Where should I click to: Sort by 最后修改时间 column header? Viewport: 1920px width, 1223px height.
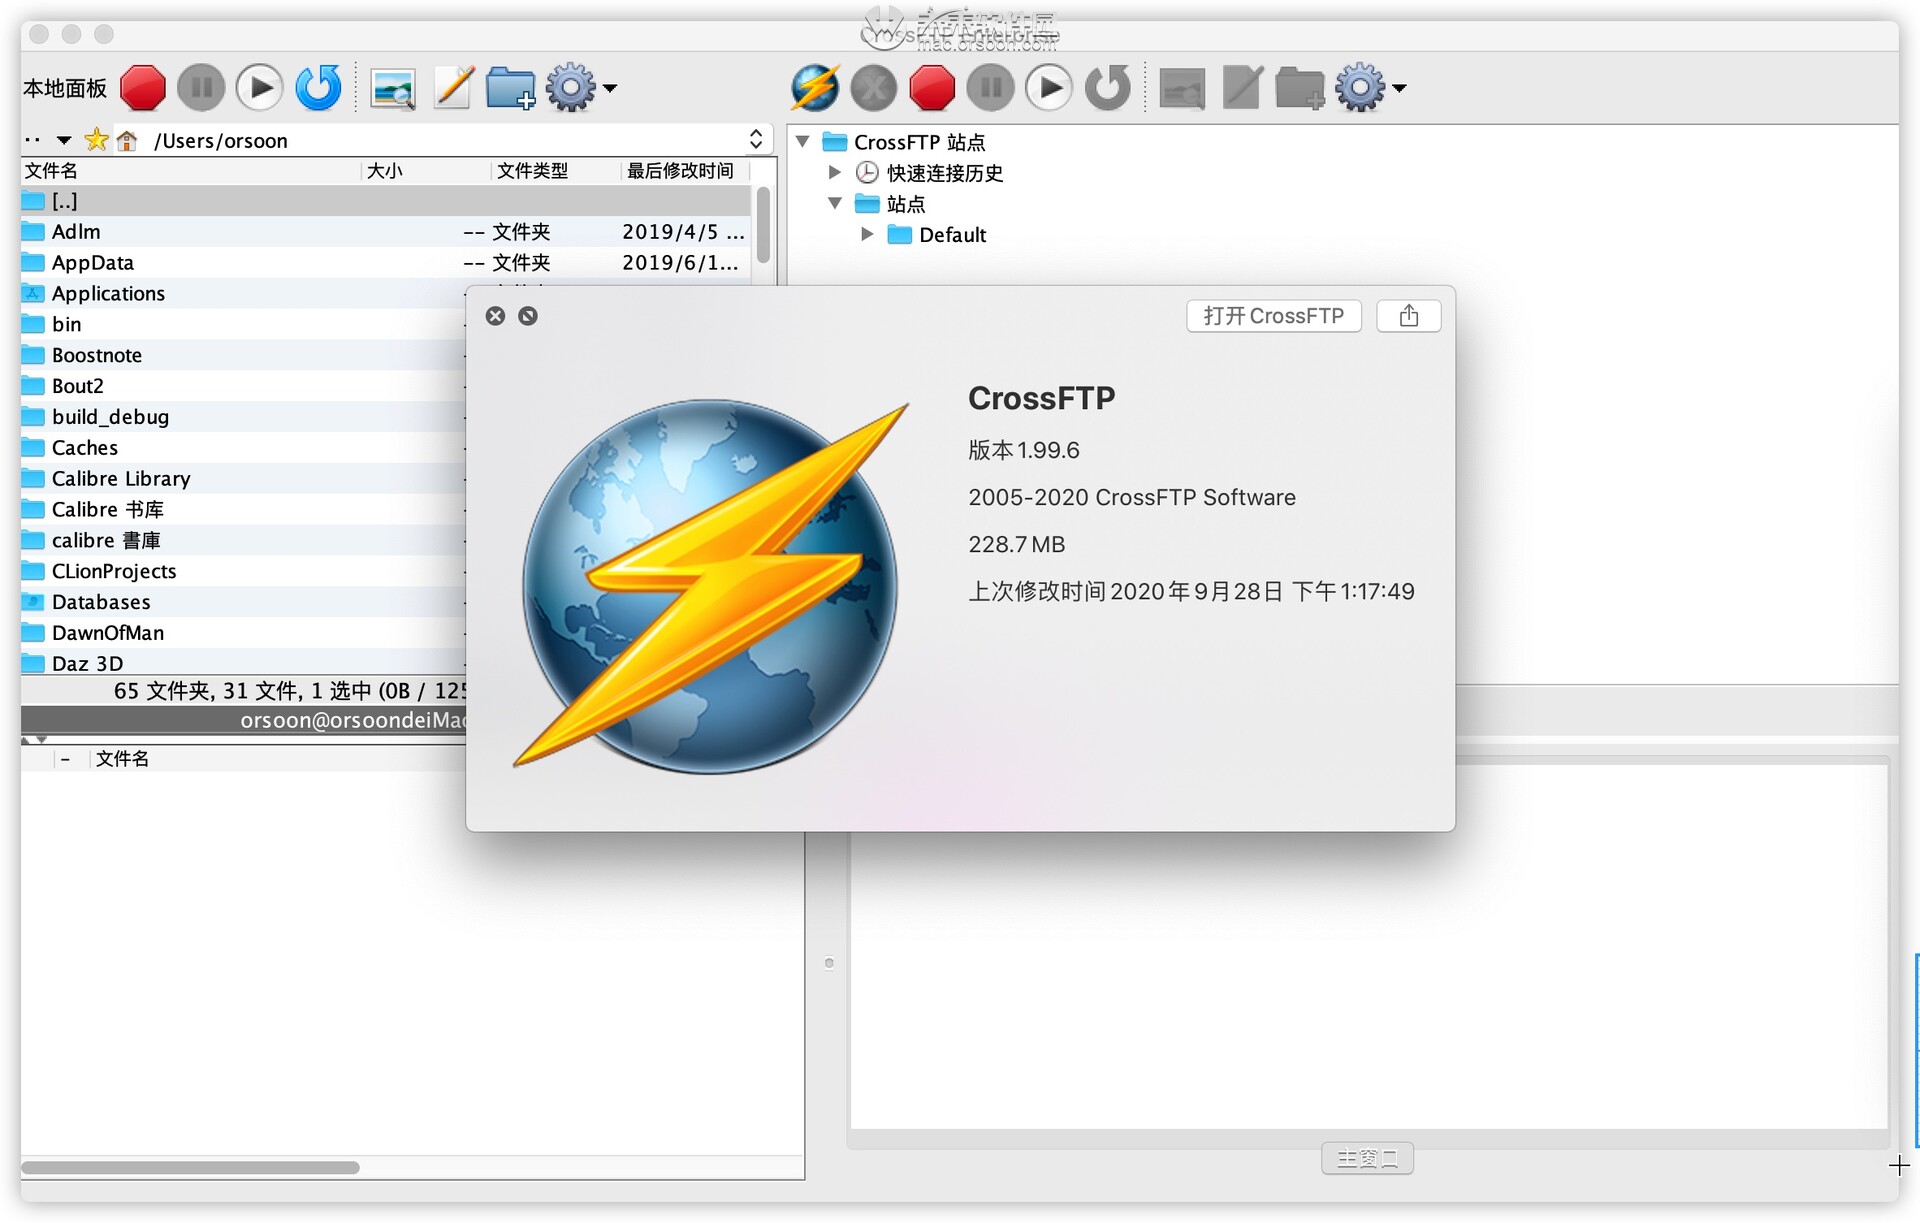tap(680, 171)
